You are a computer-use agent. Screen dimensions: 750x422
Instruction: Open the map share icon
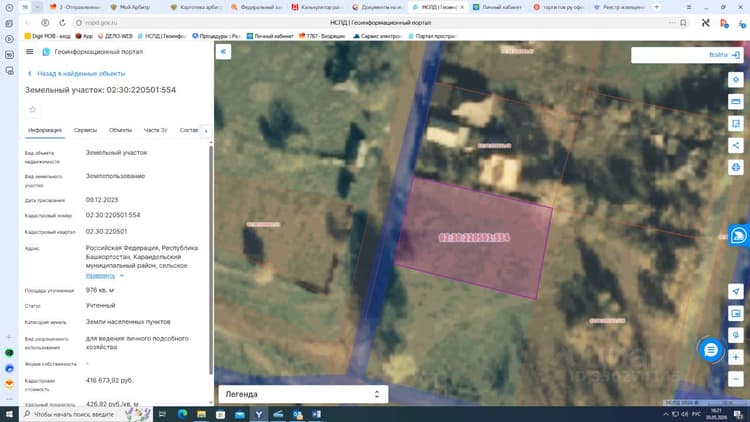pos(736,145)
